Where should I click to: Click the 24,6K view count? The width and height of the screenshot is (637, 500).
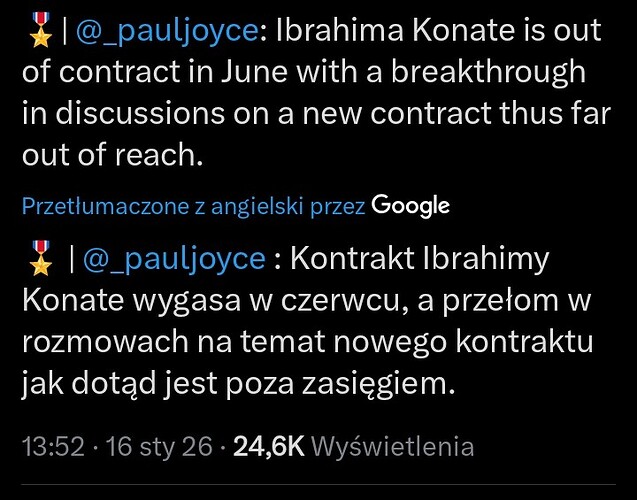click(268, 447)
